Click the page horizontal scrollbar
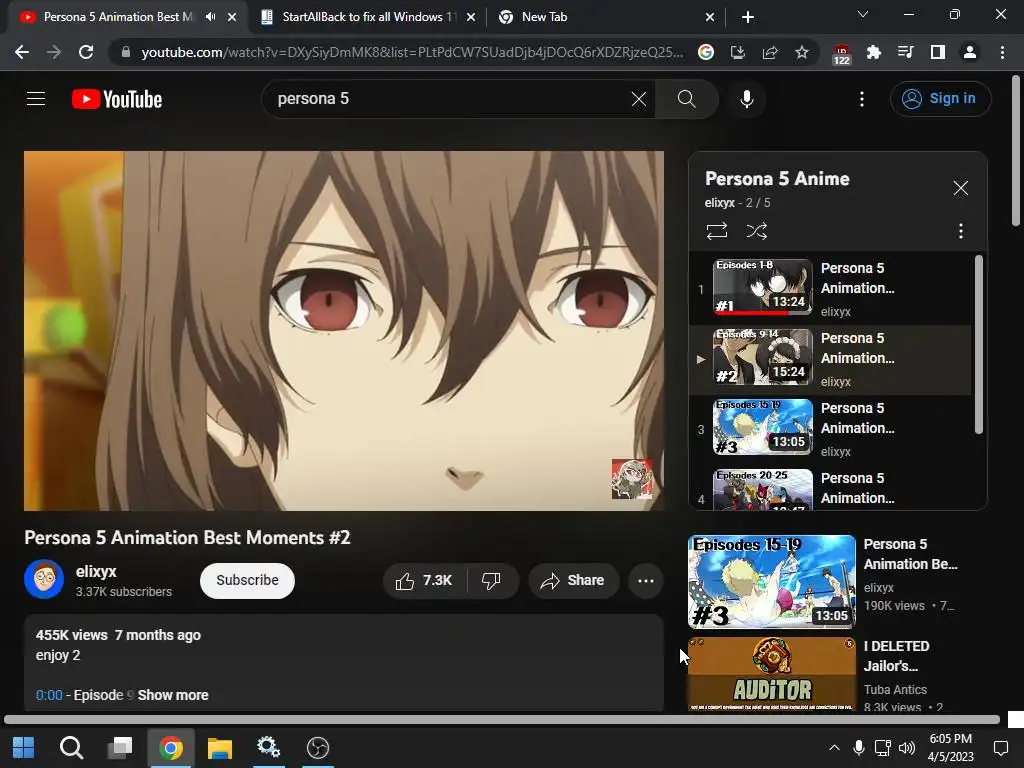Viewport: 1024px width, 768px height. coord(502,720)
